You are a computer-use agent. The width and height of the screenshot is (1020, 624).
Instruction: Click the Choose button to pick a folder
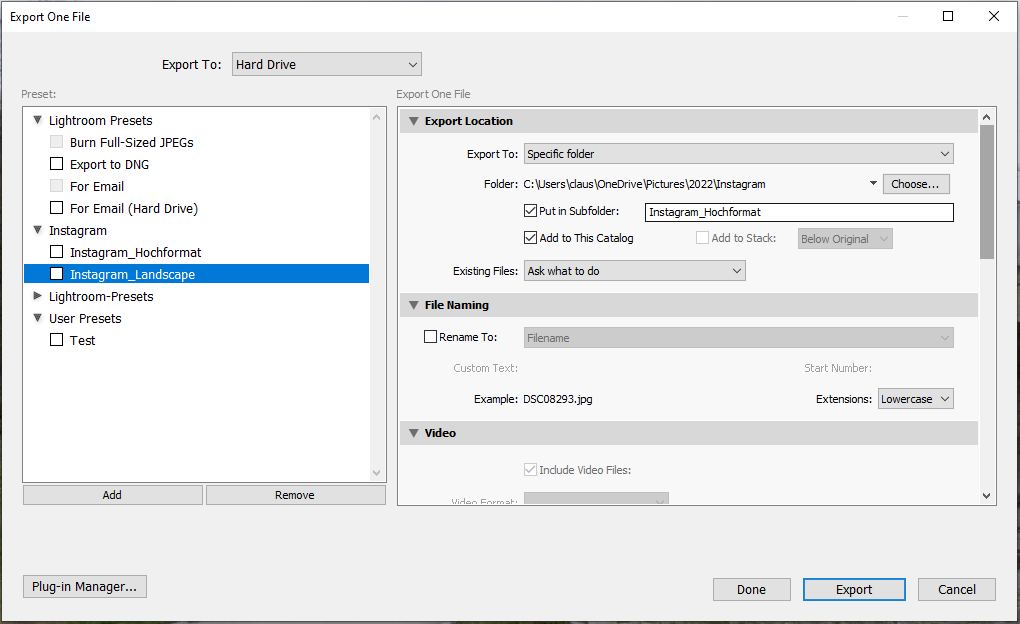(x=915, y=184)
